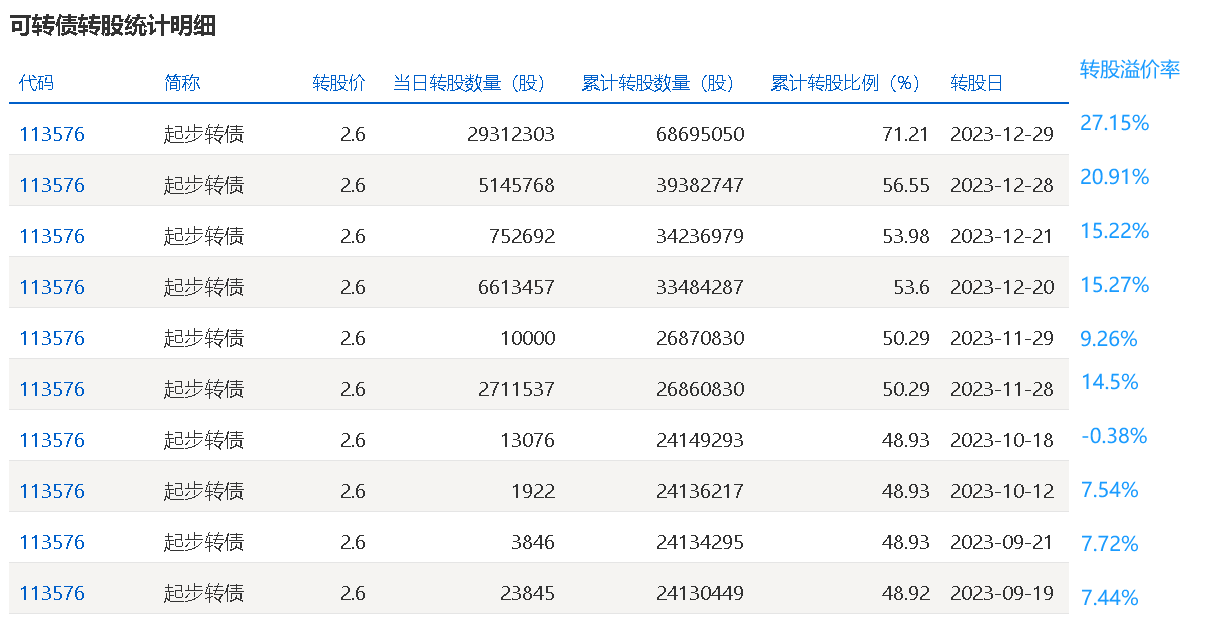Select premium rate value 9.26%
The height and width of the screenshot is (621, 1225).
coord(1109,339)
